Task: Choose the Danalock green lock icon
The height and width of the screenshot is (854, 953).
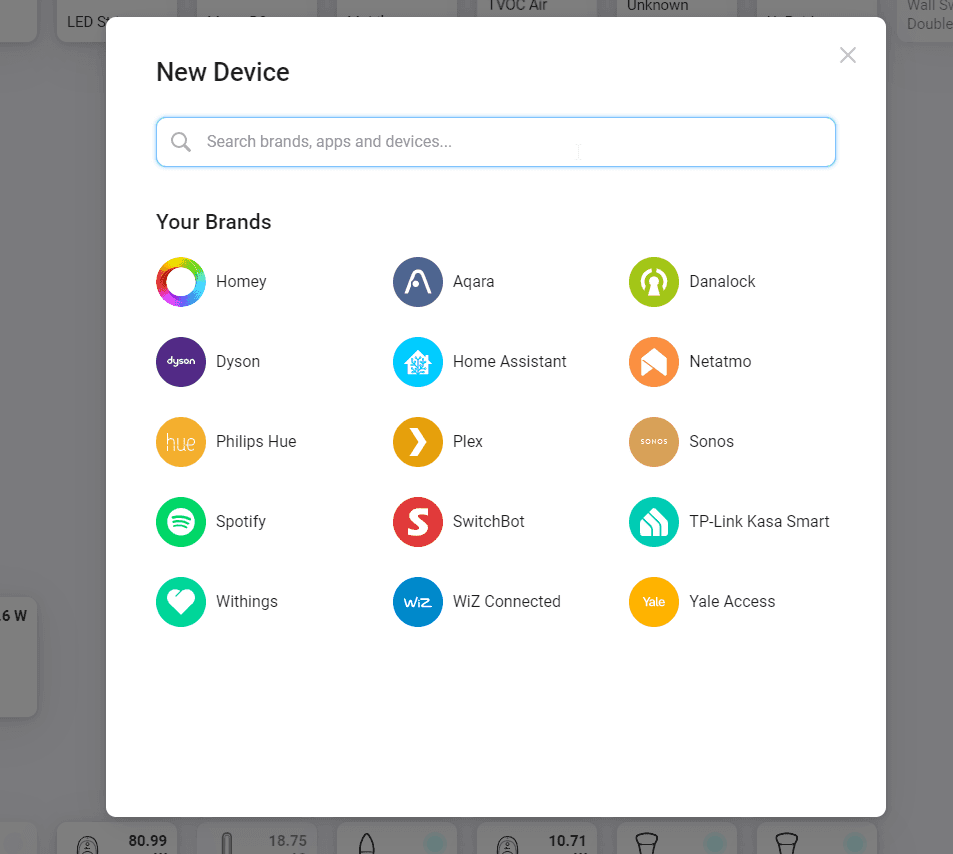Action: 654,282
